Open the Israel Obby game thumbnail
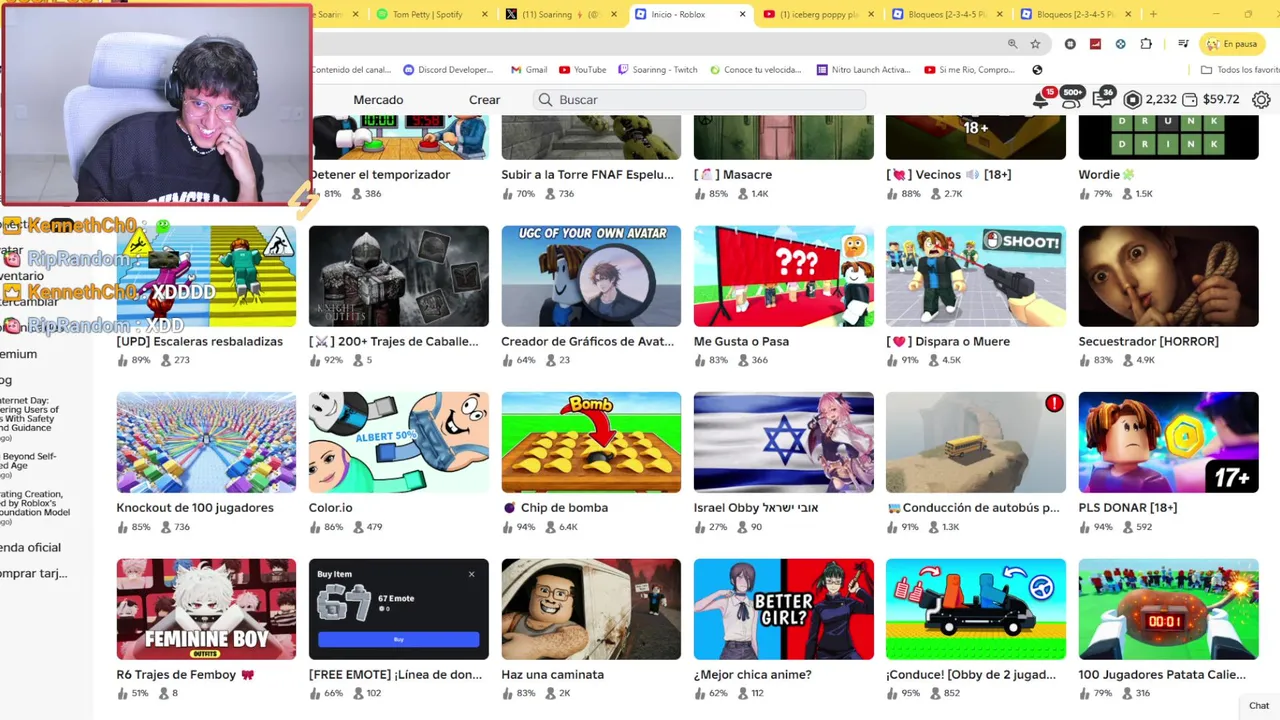The width and height of the screenshot is (1280, 720). pos(784,442)
